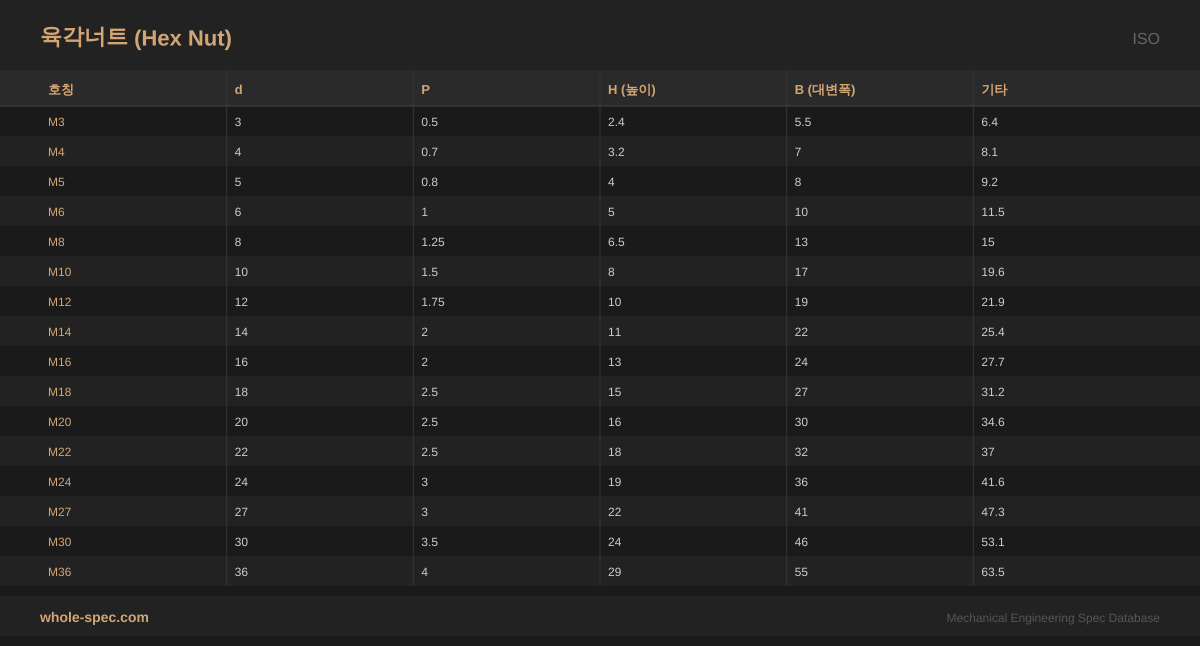Click the 육각너트 (Hex Nut) title
The width and height of the screenshot is (1200, 646).
(x=136, y=38)
